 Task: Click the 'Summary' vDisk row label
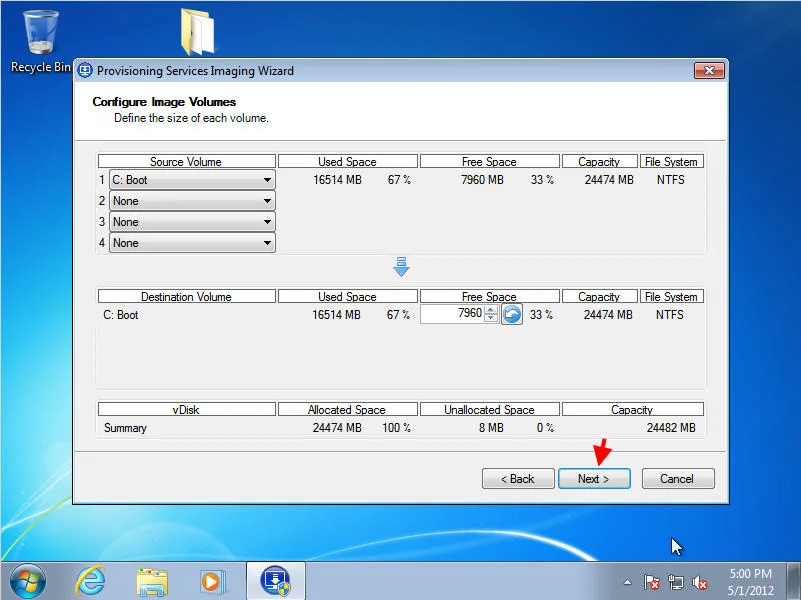[125, 428]
